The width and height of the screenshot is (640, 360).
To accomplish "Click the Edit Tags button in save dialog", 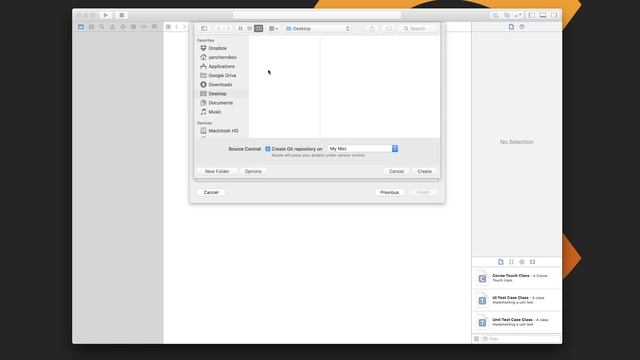I will coord(389,29).
